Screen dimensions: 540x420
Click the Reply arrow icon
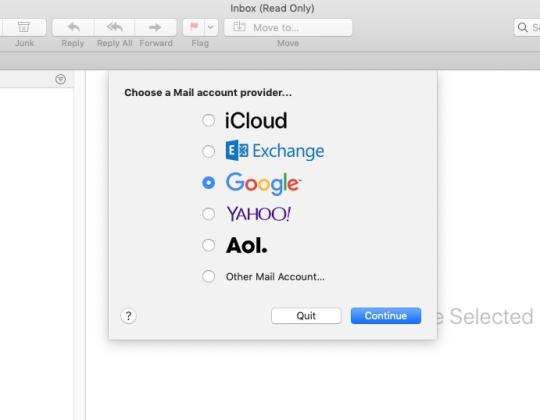(x=73, y=27)
